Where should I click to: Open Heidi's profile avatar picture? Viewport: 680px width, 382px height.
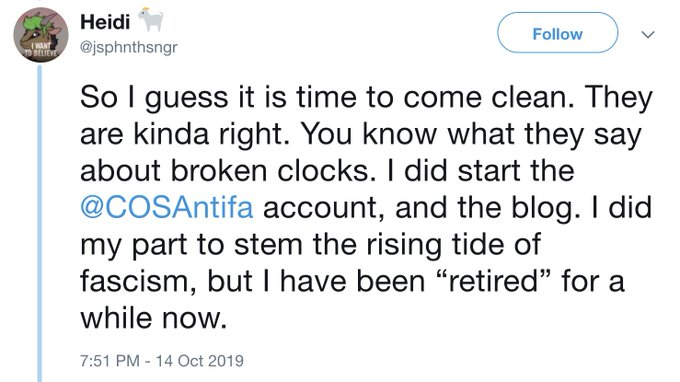[x=41, y=35]
